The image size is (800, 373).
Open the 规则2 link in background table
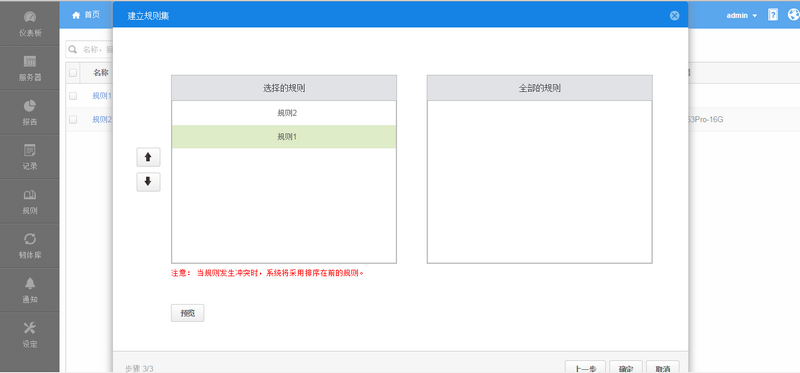[x=102, y=119]
